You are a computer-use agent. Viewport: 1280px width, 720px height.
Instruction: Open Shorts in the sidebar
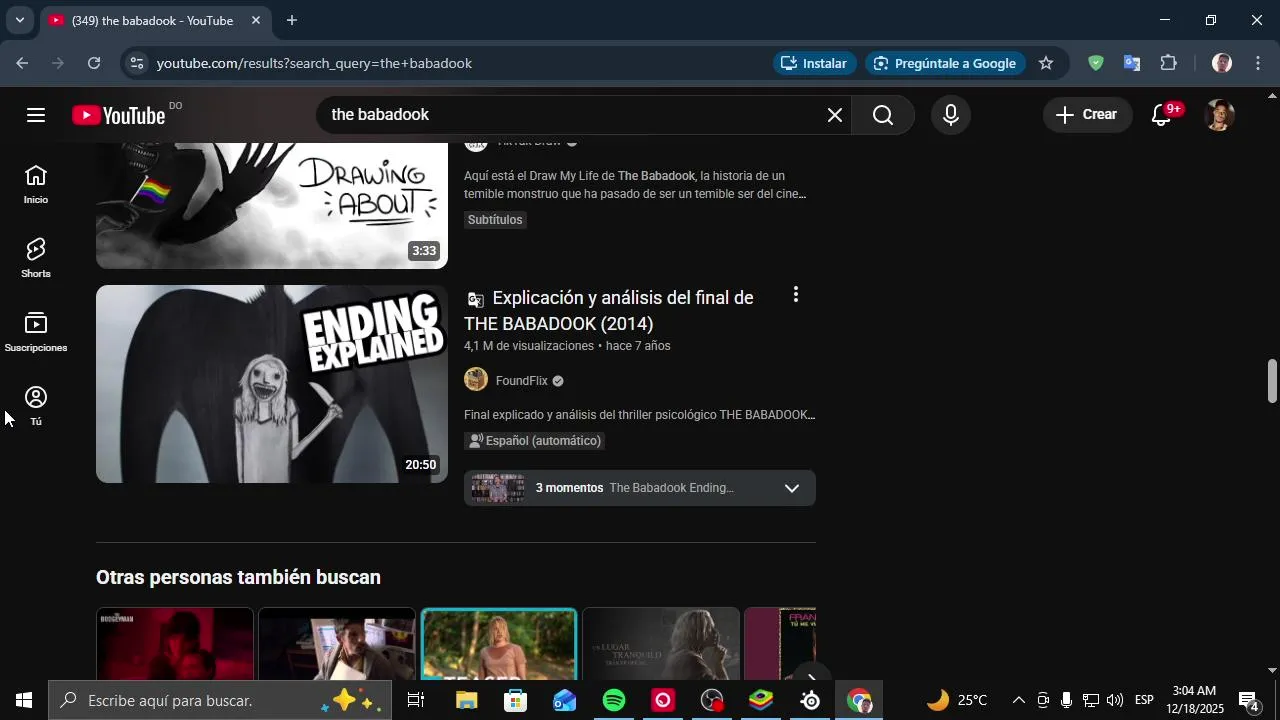click(x=36, y=259)
